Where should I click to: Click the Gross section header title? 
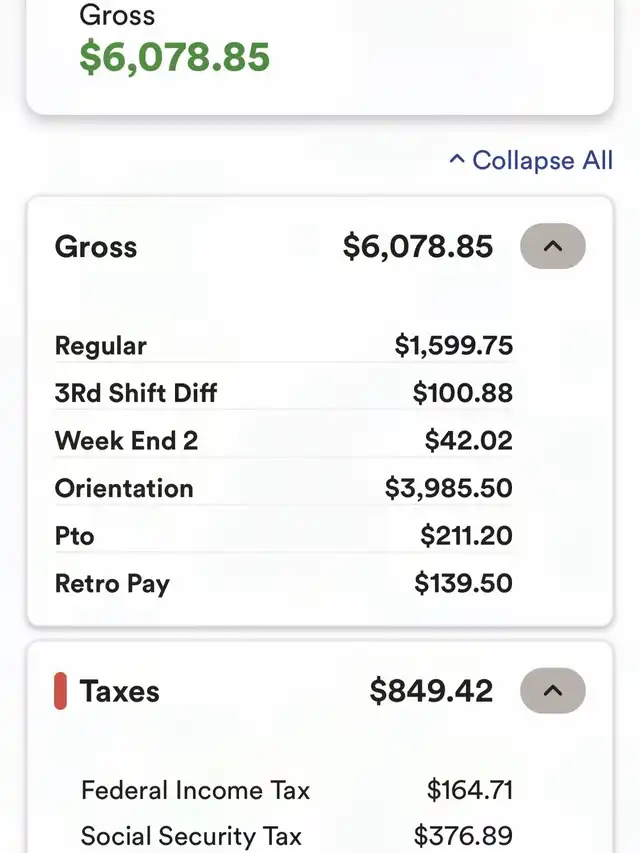click(96, 247)
